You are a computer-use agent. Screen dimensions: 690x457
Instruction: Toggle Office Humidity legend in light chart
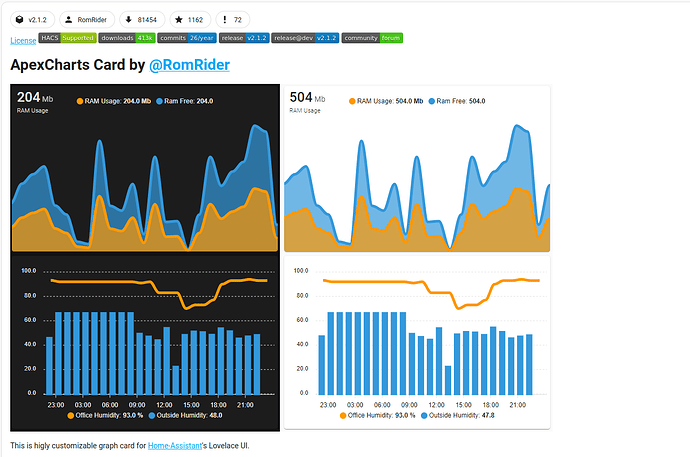(378, 415)
